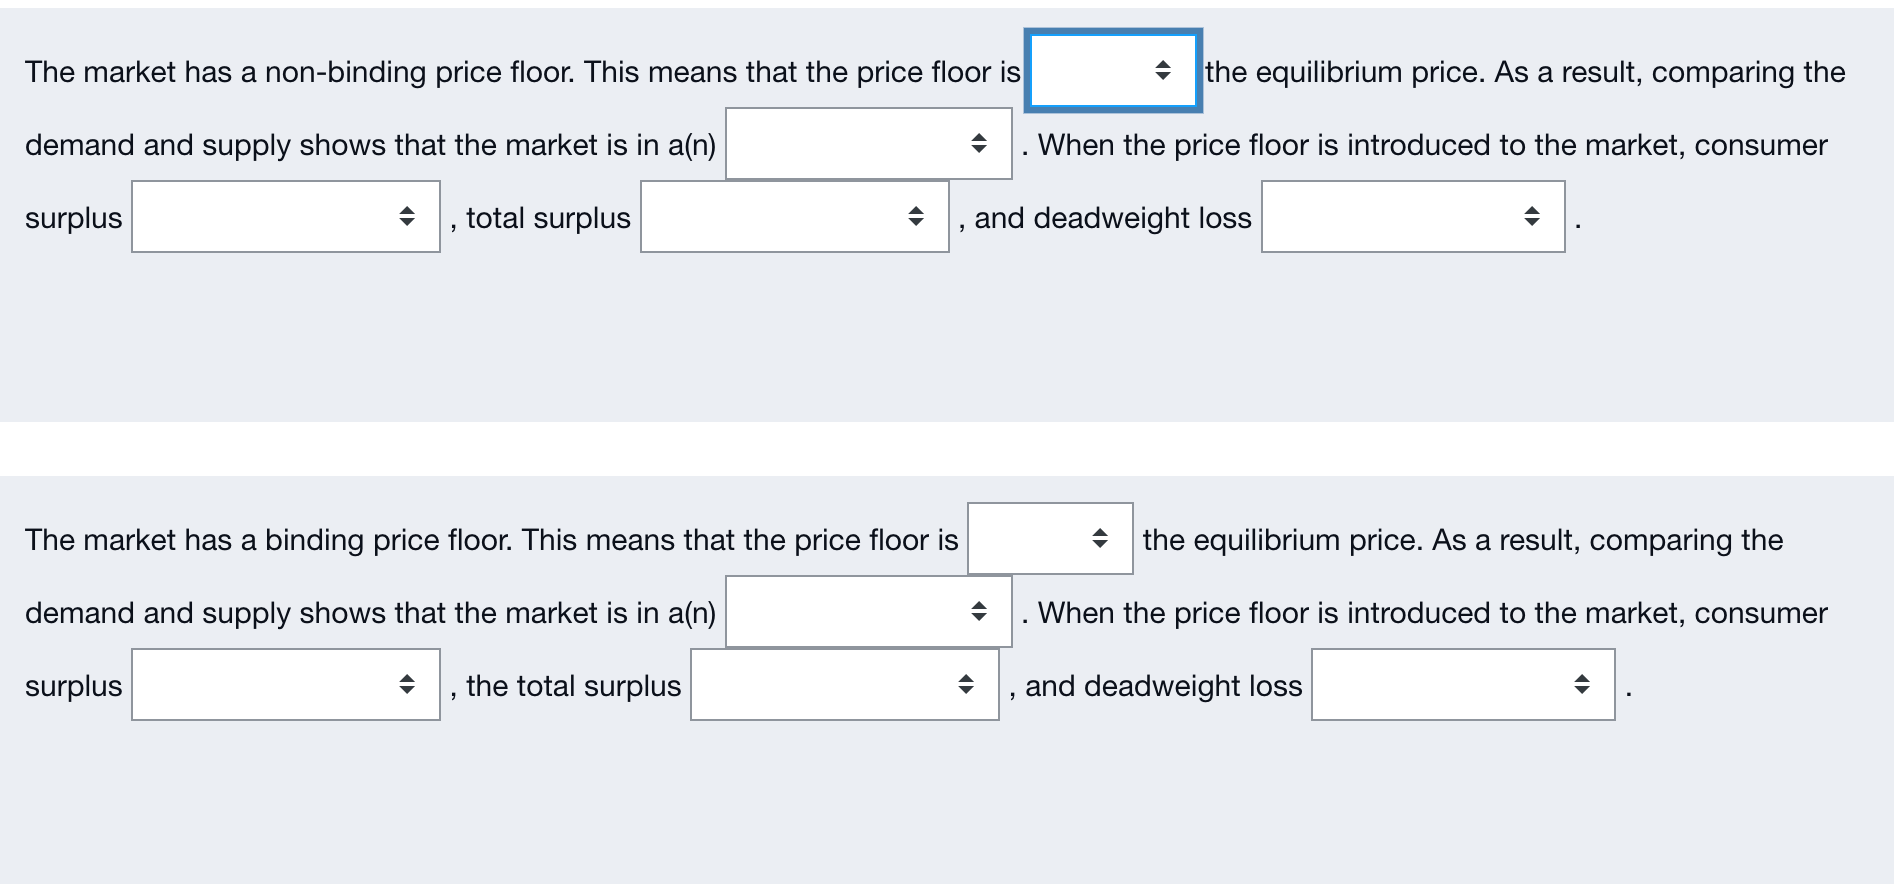Click arrows on non-binding market state dropdown

[x=979, y=144]
